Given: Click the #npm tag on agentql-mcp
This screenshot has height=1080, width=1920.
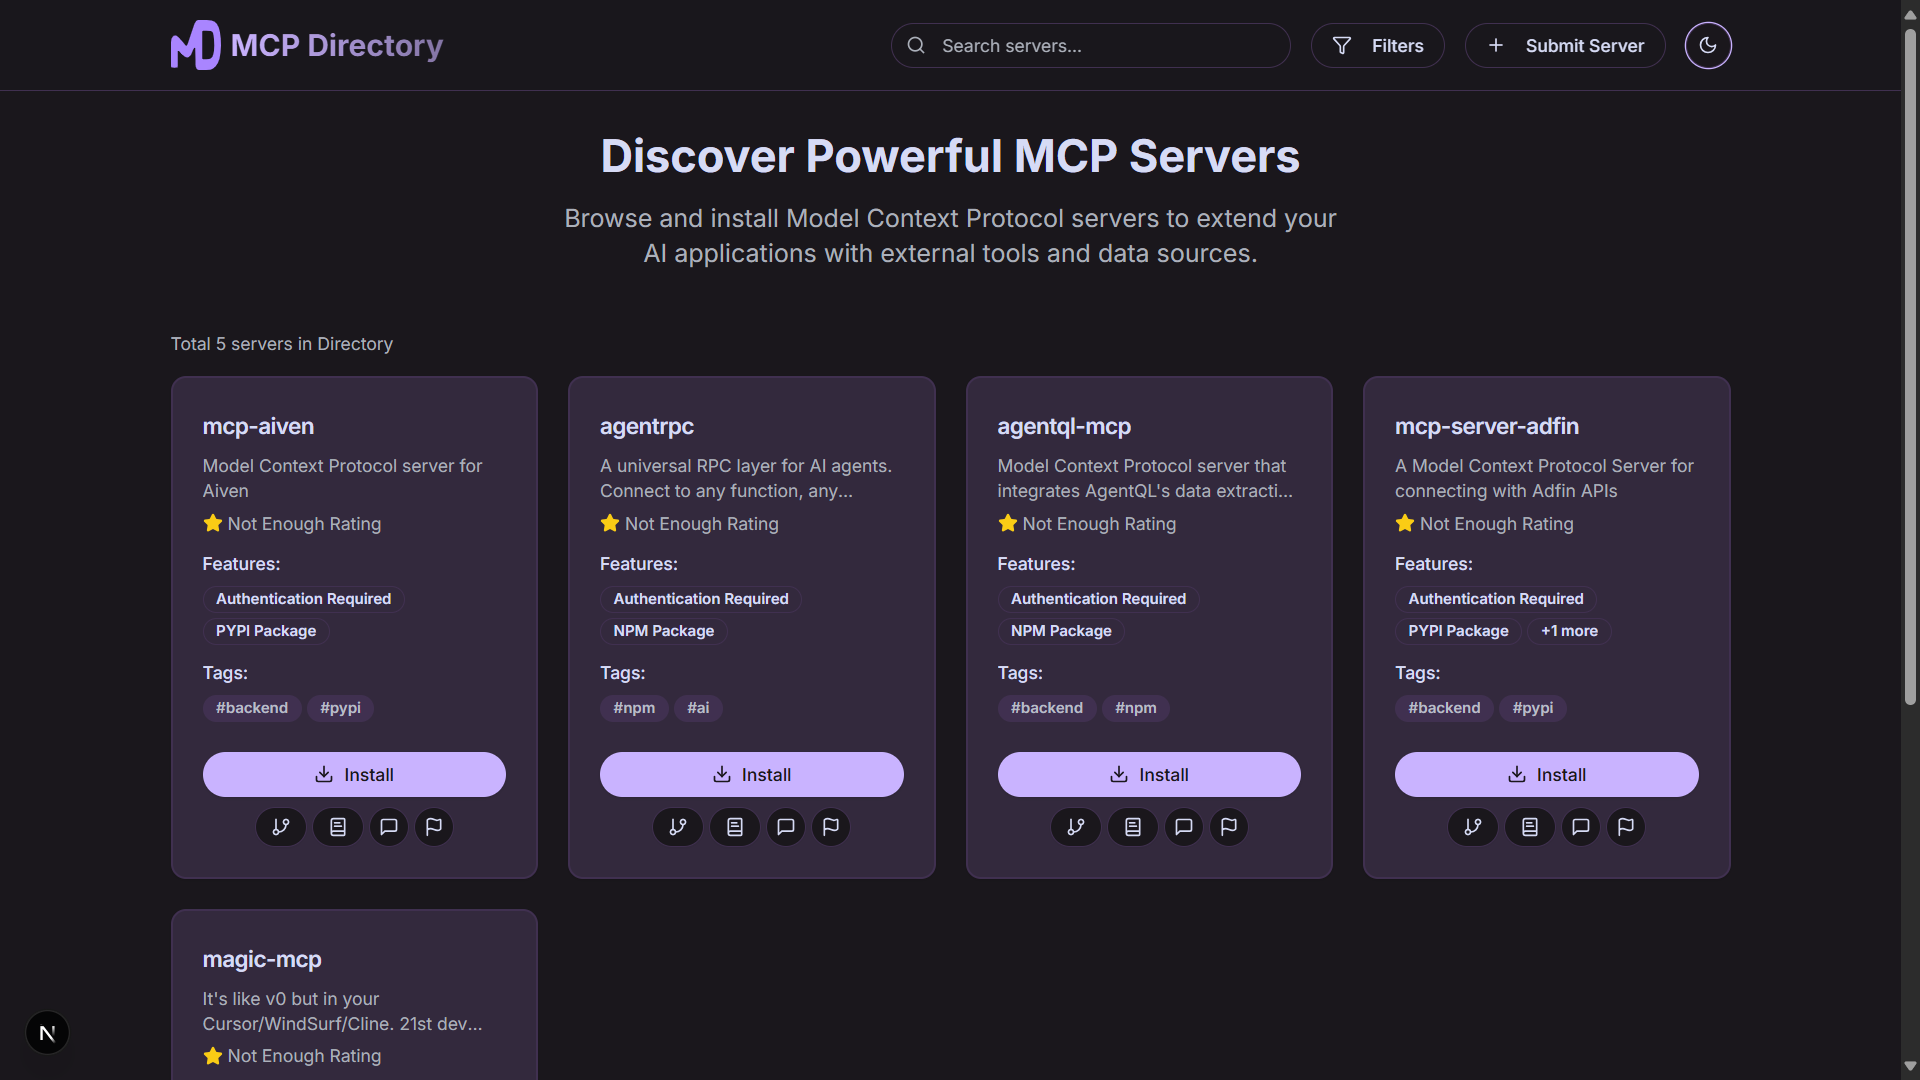Looking at the screenshot, I should pos(1135,708).
